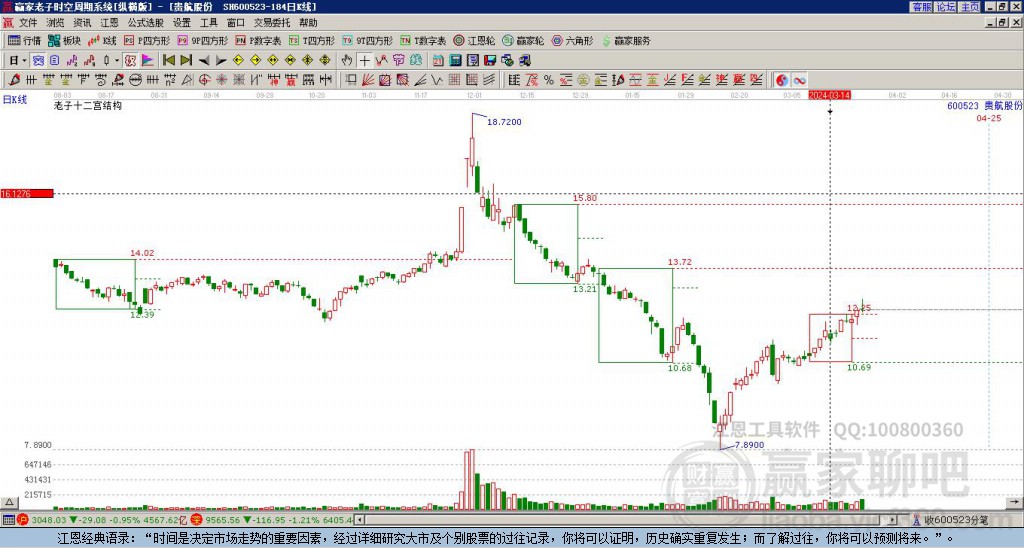Toggle the 权 adjustment button
The width and height of the screenshot is (1024, 548).
click(x=130, y=61)
